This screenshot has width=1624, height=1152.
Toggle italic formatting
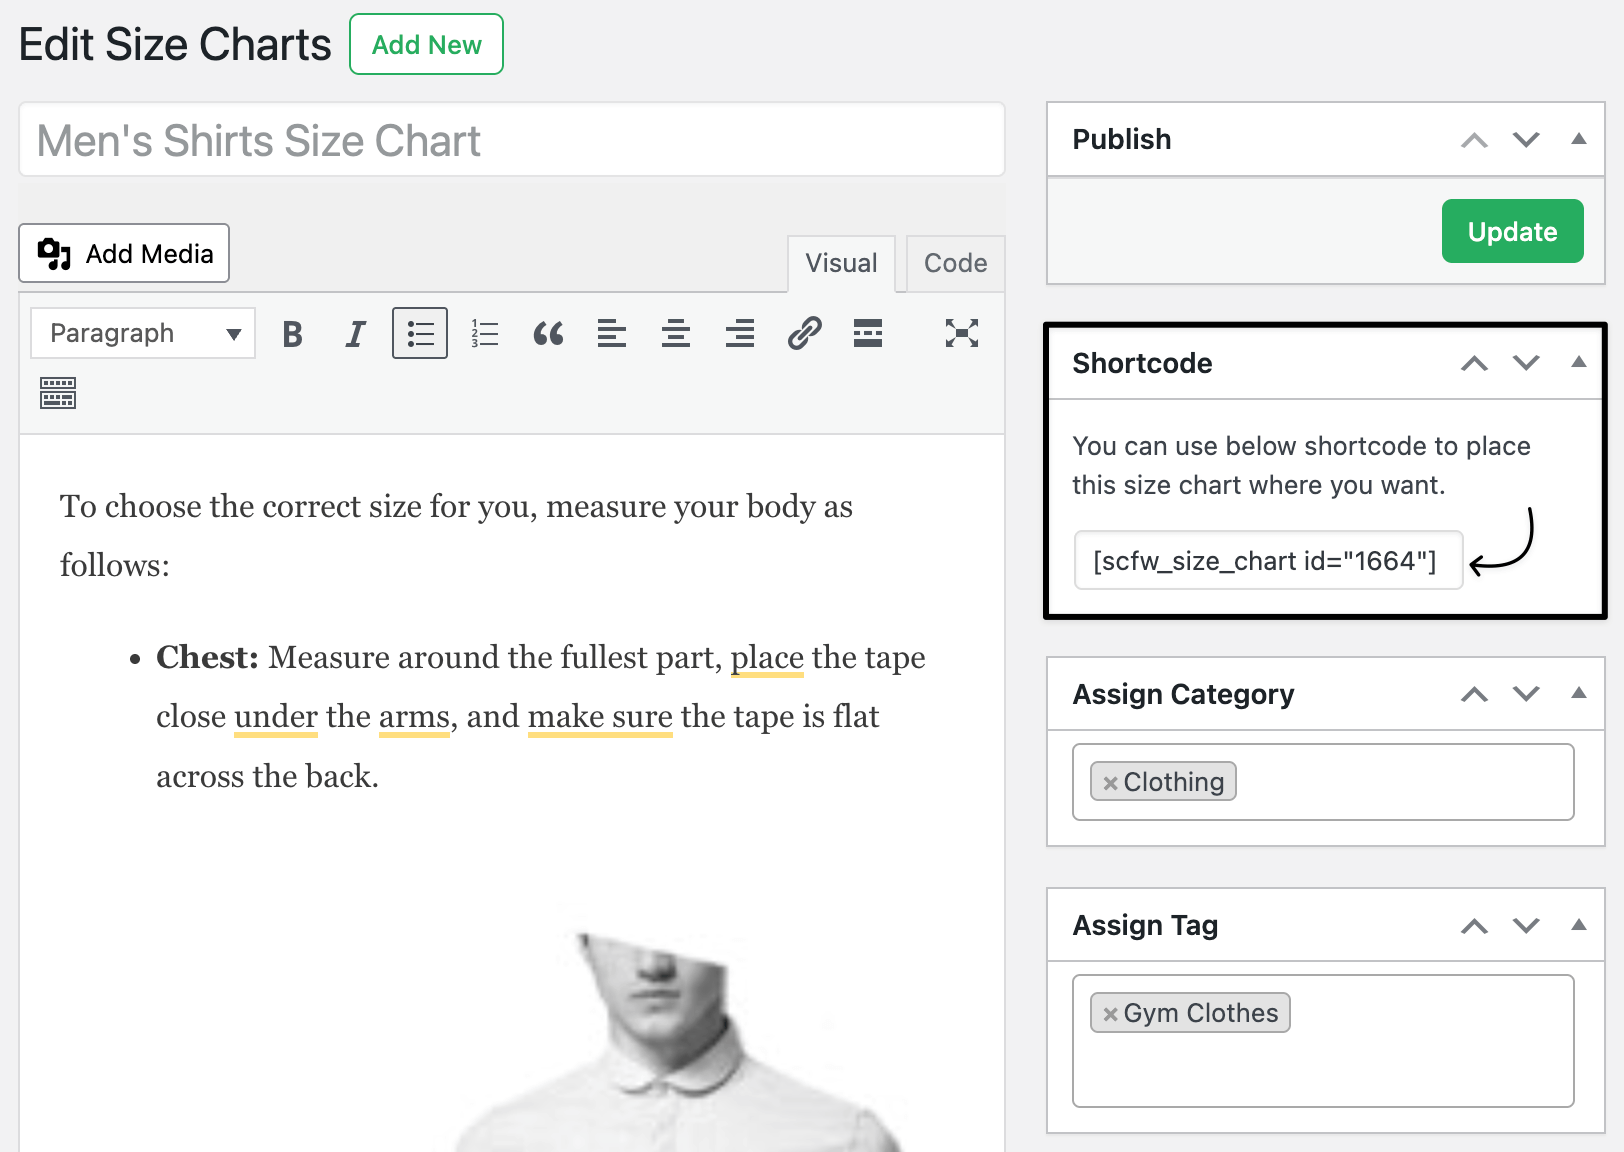point(355,333)
